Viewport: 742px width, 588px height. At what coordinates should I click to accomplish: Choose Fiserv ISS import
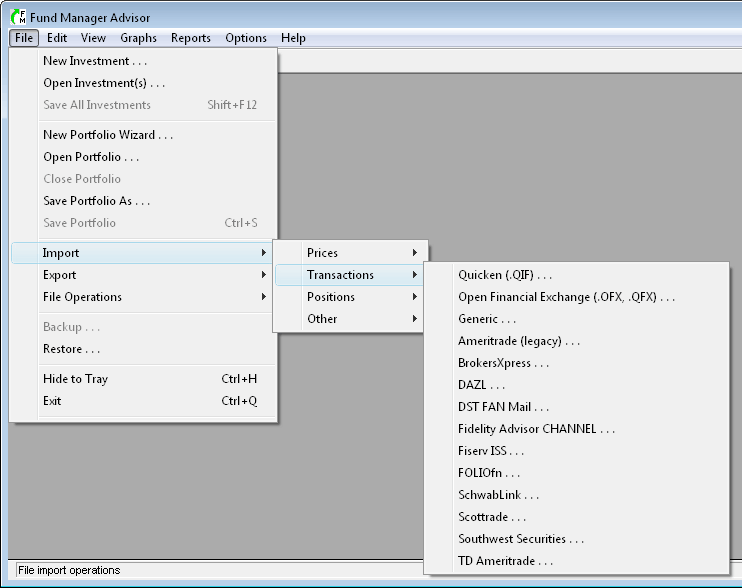576,451
